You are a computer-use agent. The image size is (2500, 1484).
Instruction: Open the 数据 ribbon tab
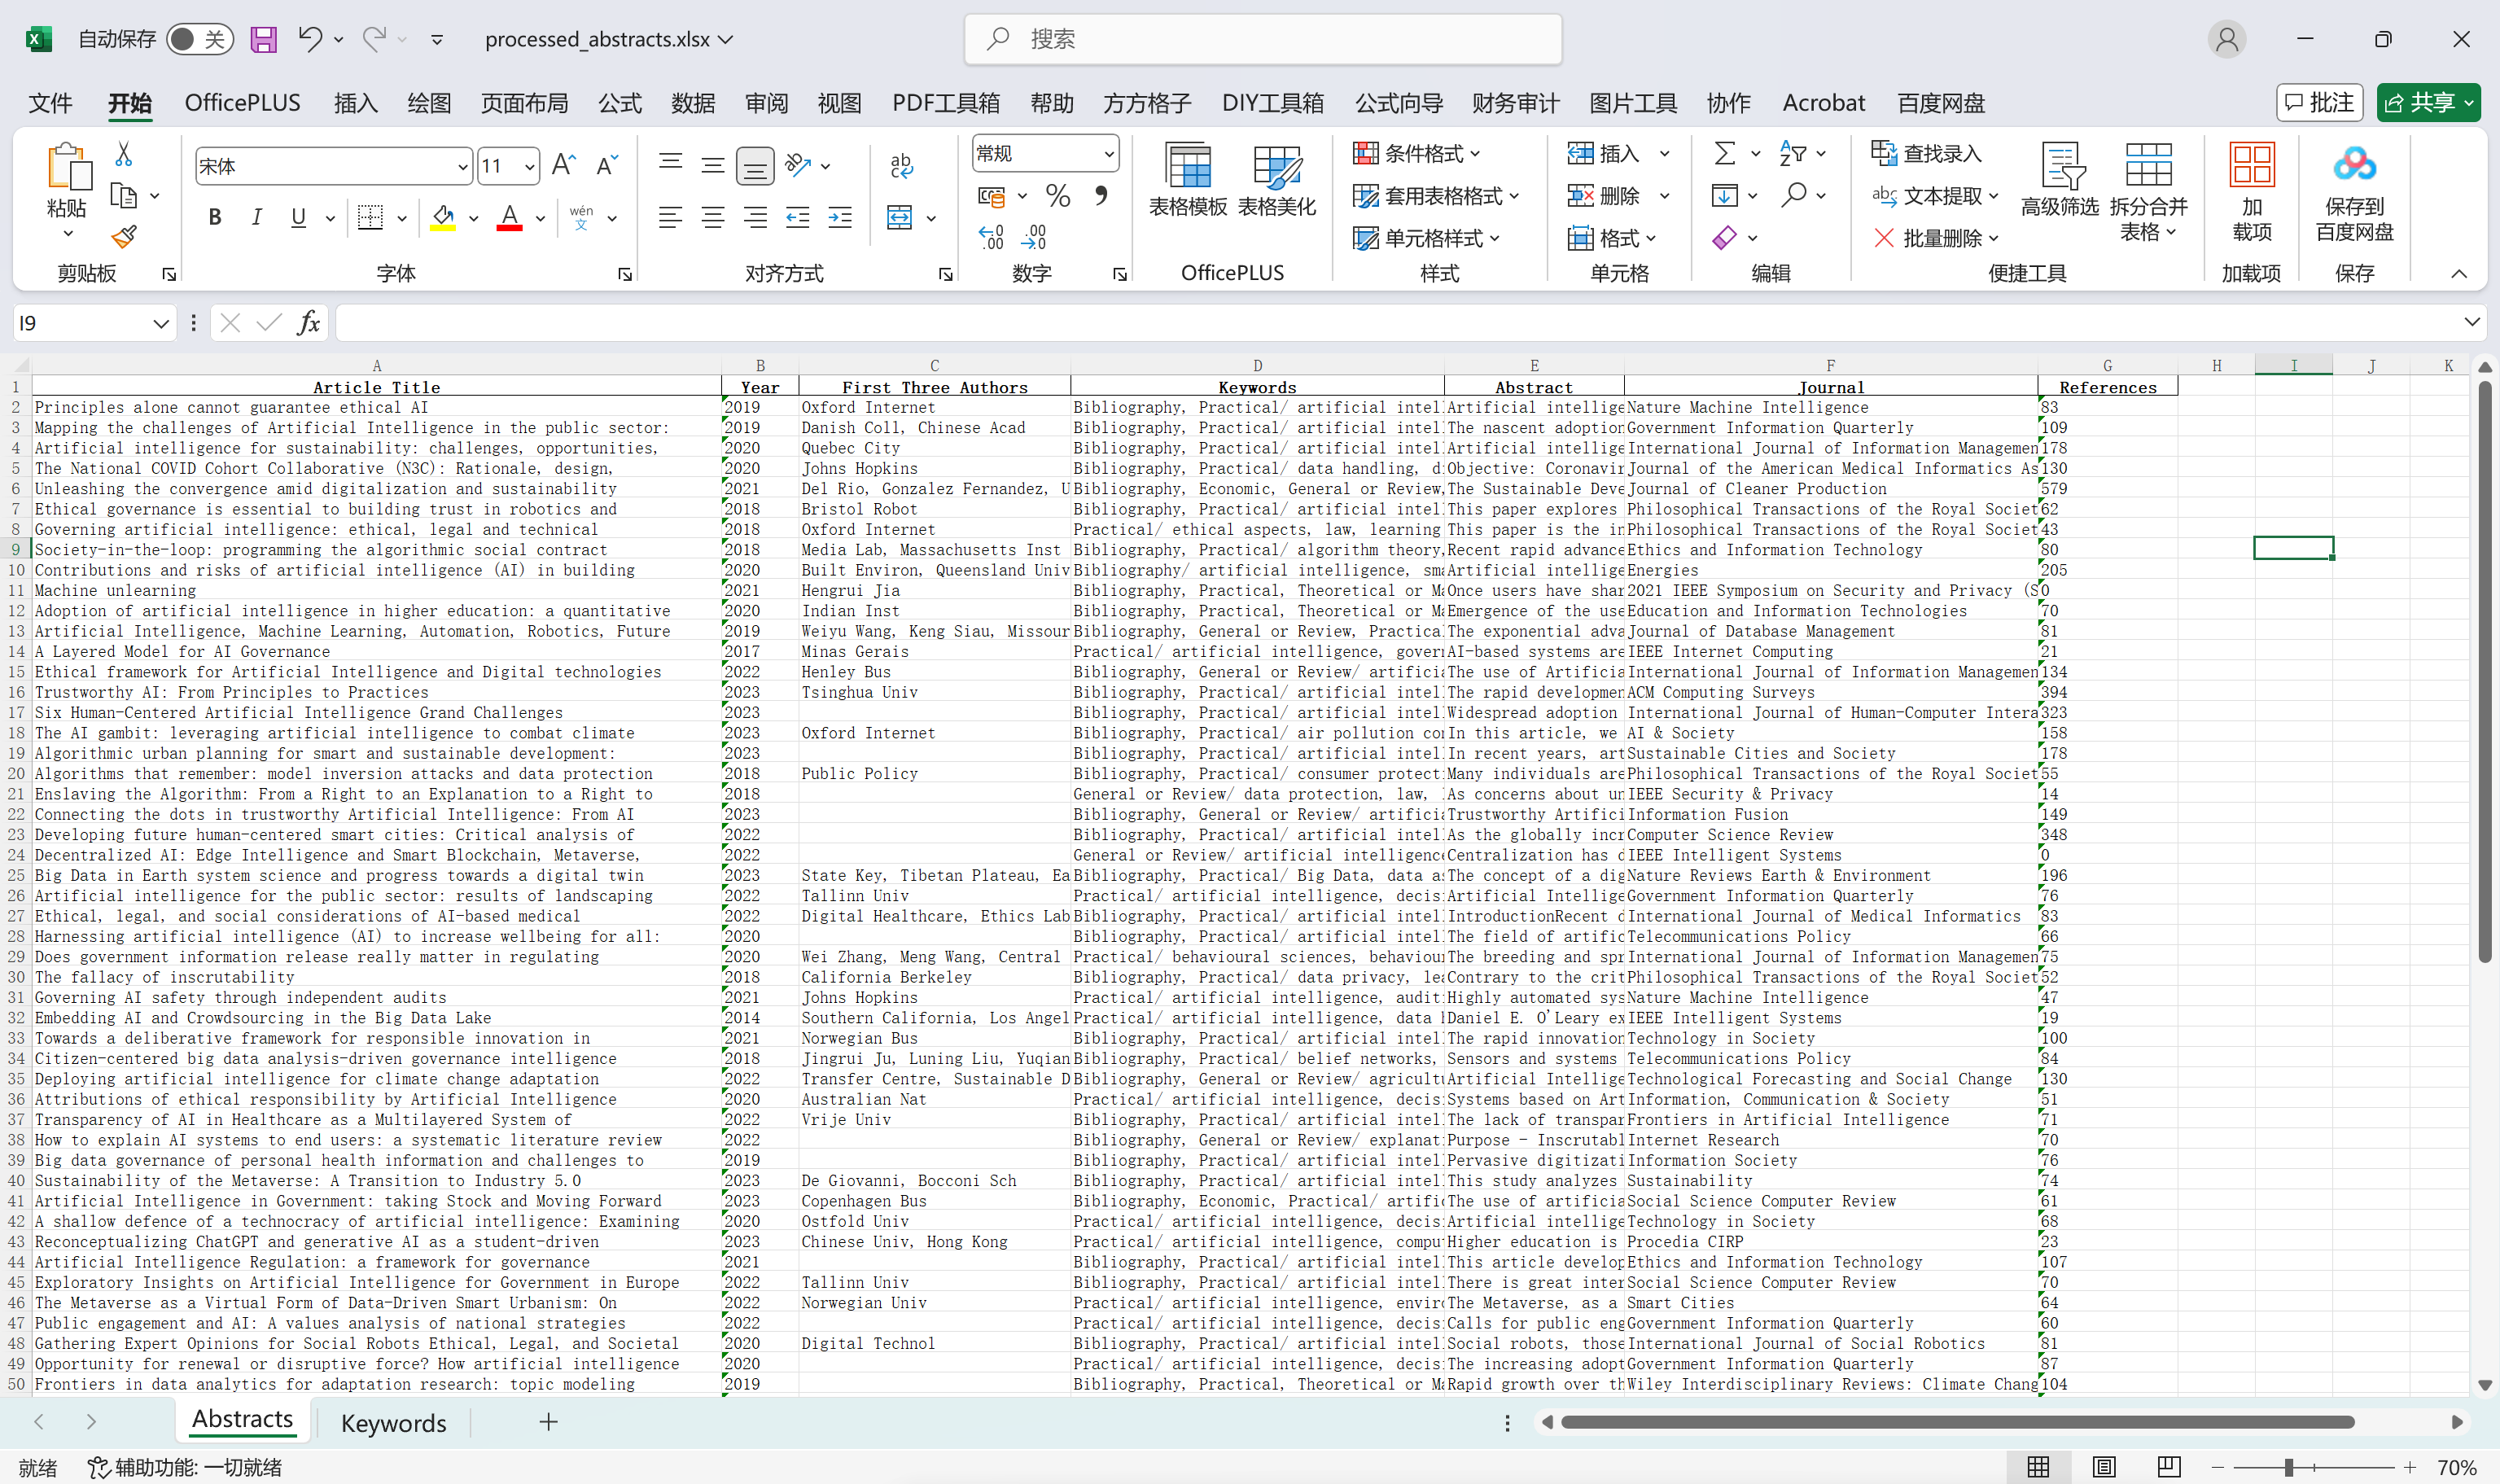692,103
